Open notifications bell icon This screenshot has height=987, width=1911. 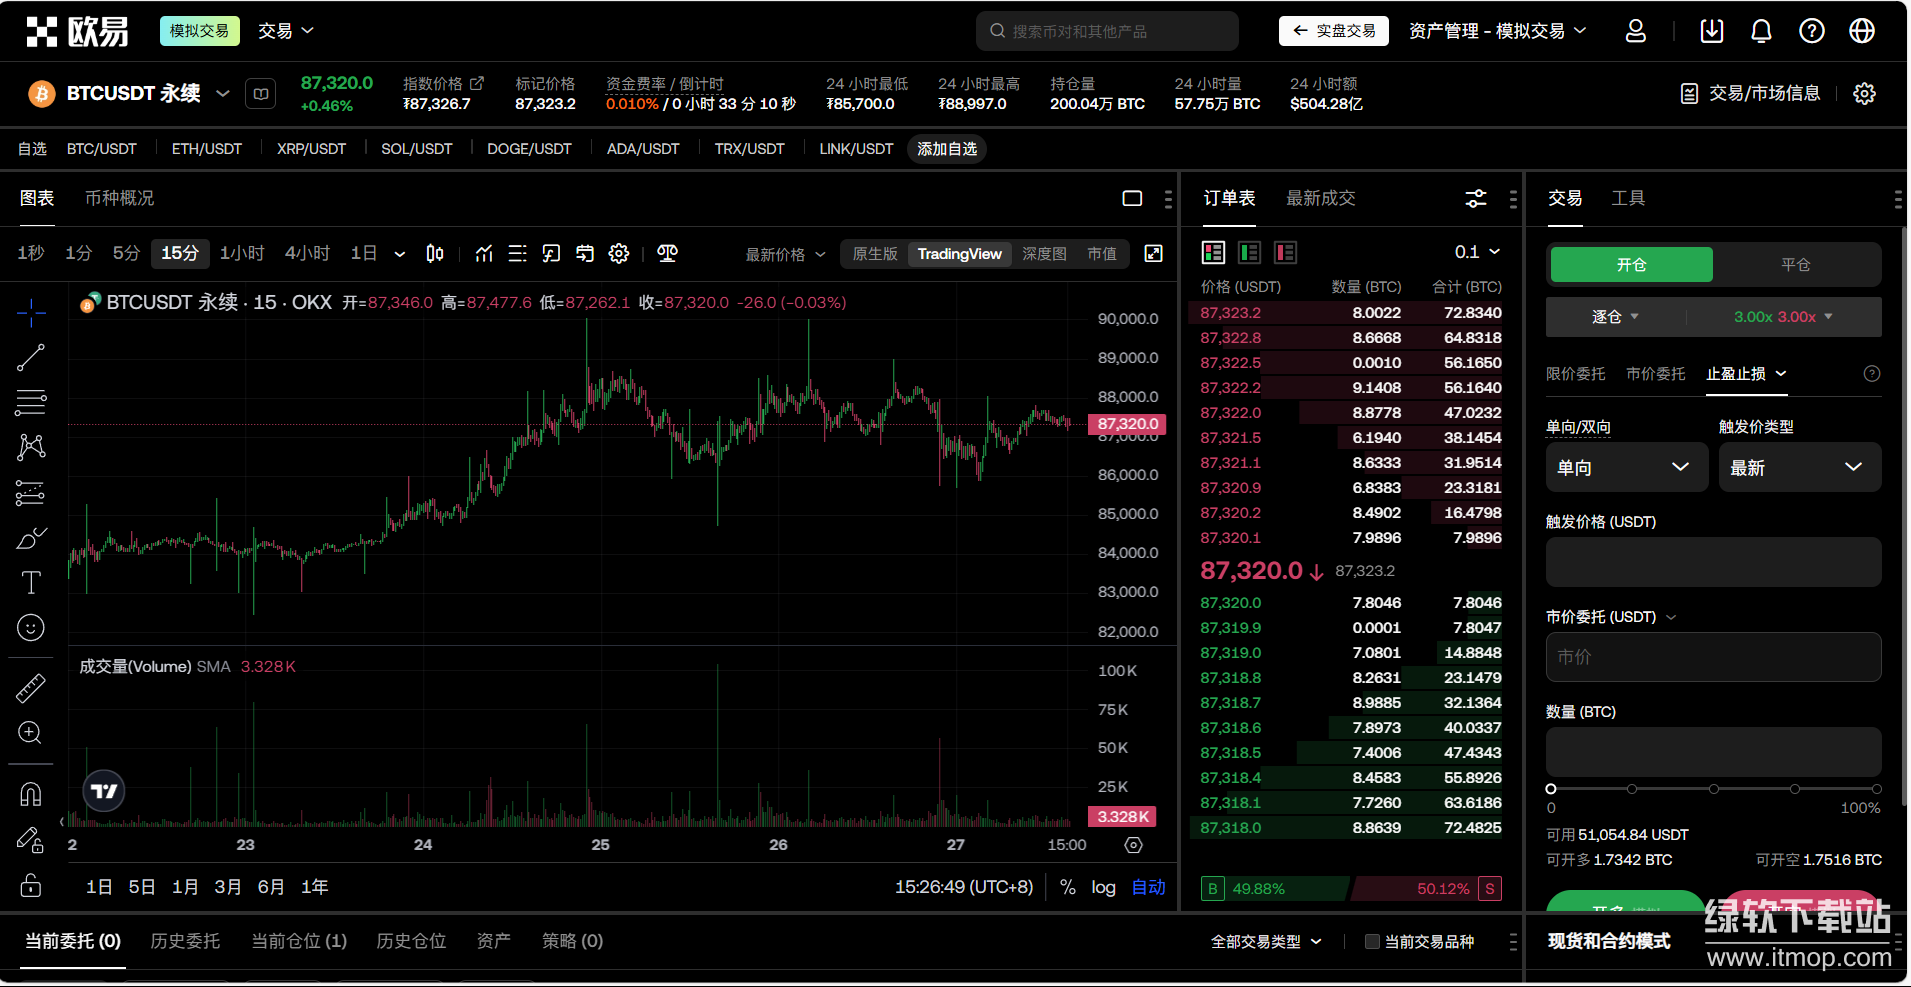tap(1761, 31)
